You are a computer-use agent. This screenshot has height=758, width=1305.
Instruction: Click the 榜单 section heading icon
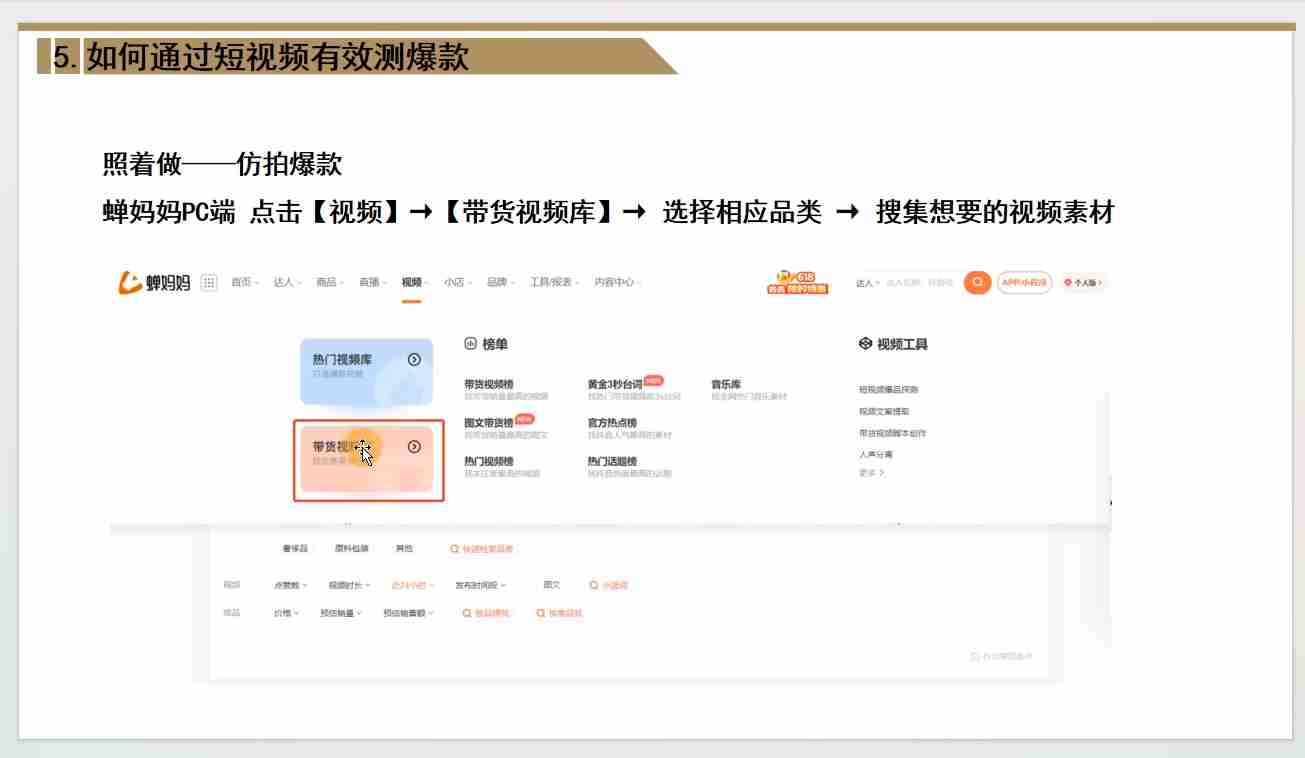pos(470,344)
